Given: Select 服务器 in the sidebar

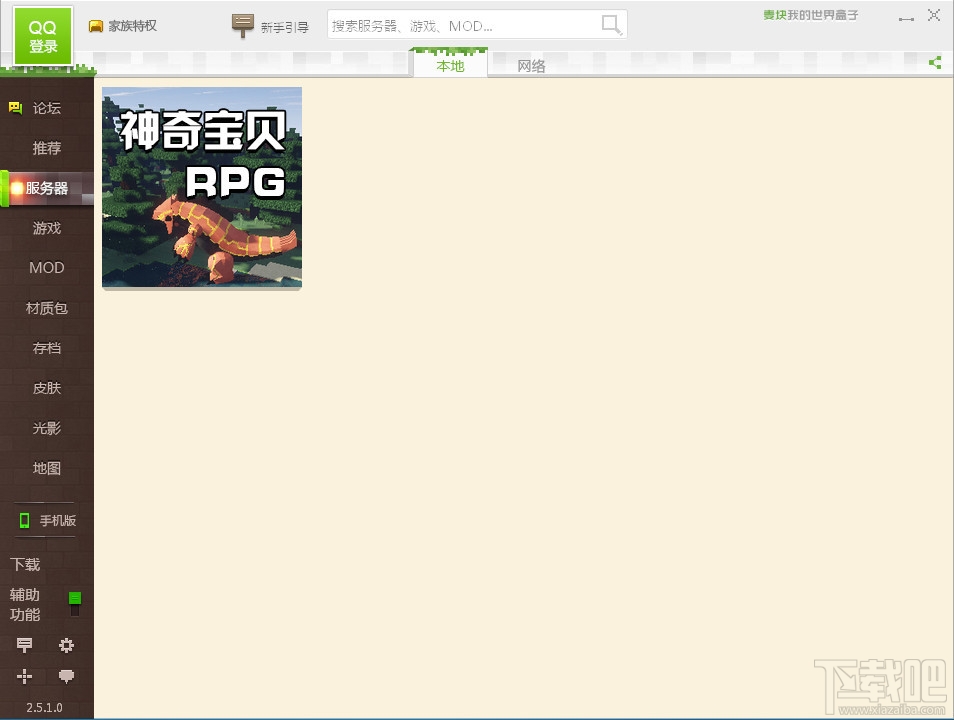Looking at the screenshot, I should click(46, 188).
